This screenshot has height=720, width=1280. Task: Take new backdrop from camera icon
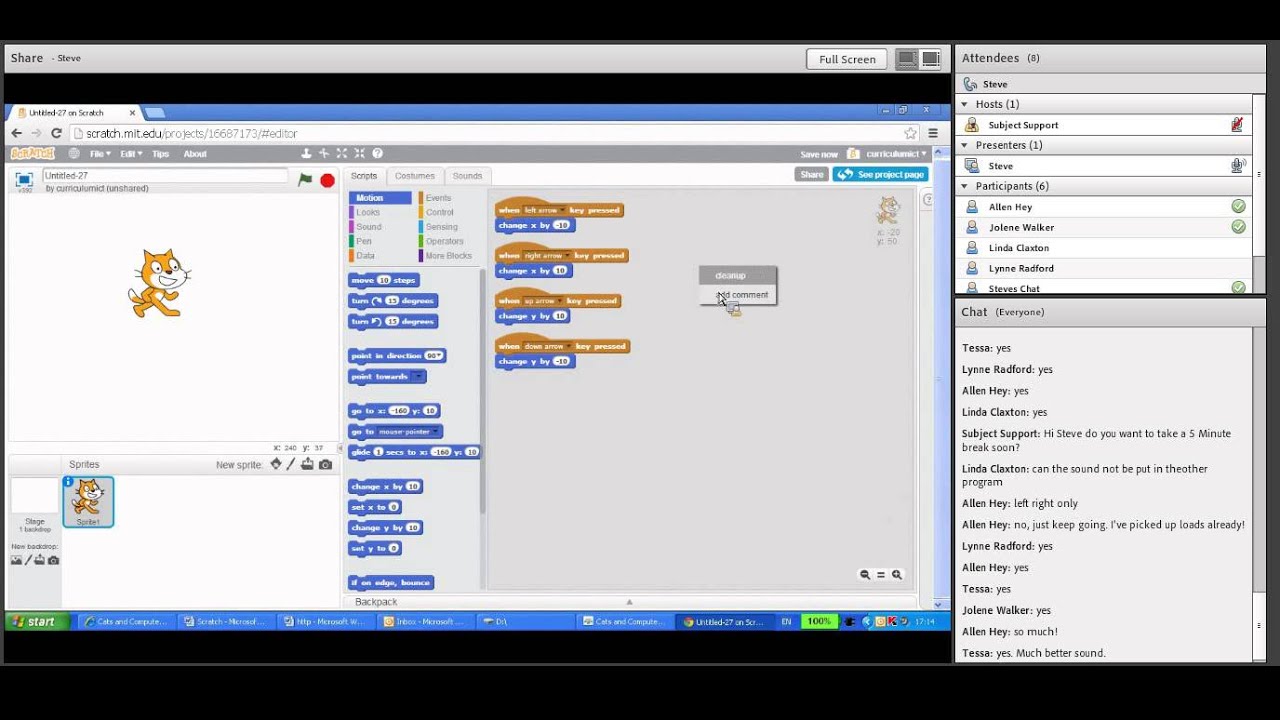[x=54, y=560]
